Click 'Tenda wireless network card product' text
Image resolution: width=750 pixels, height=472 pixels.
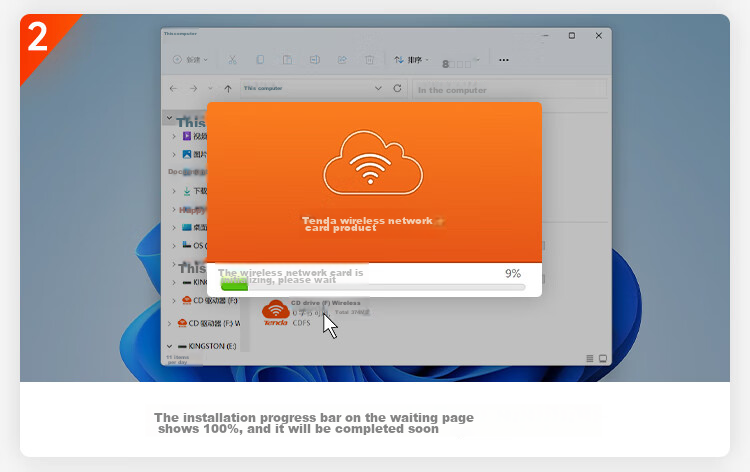(x=367, y=224)
